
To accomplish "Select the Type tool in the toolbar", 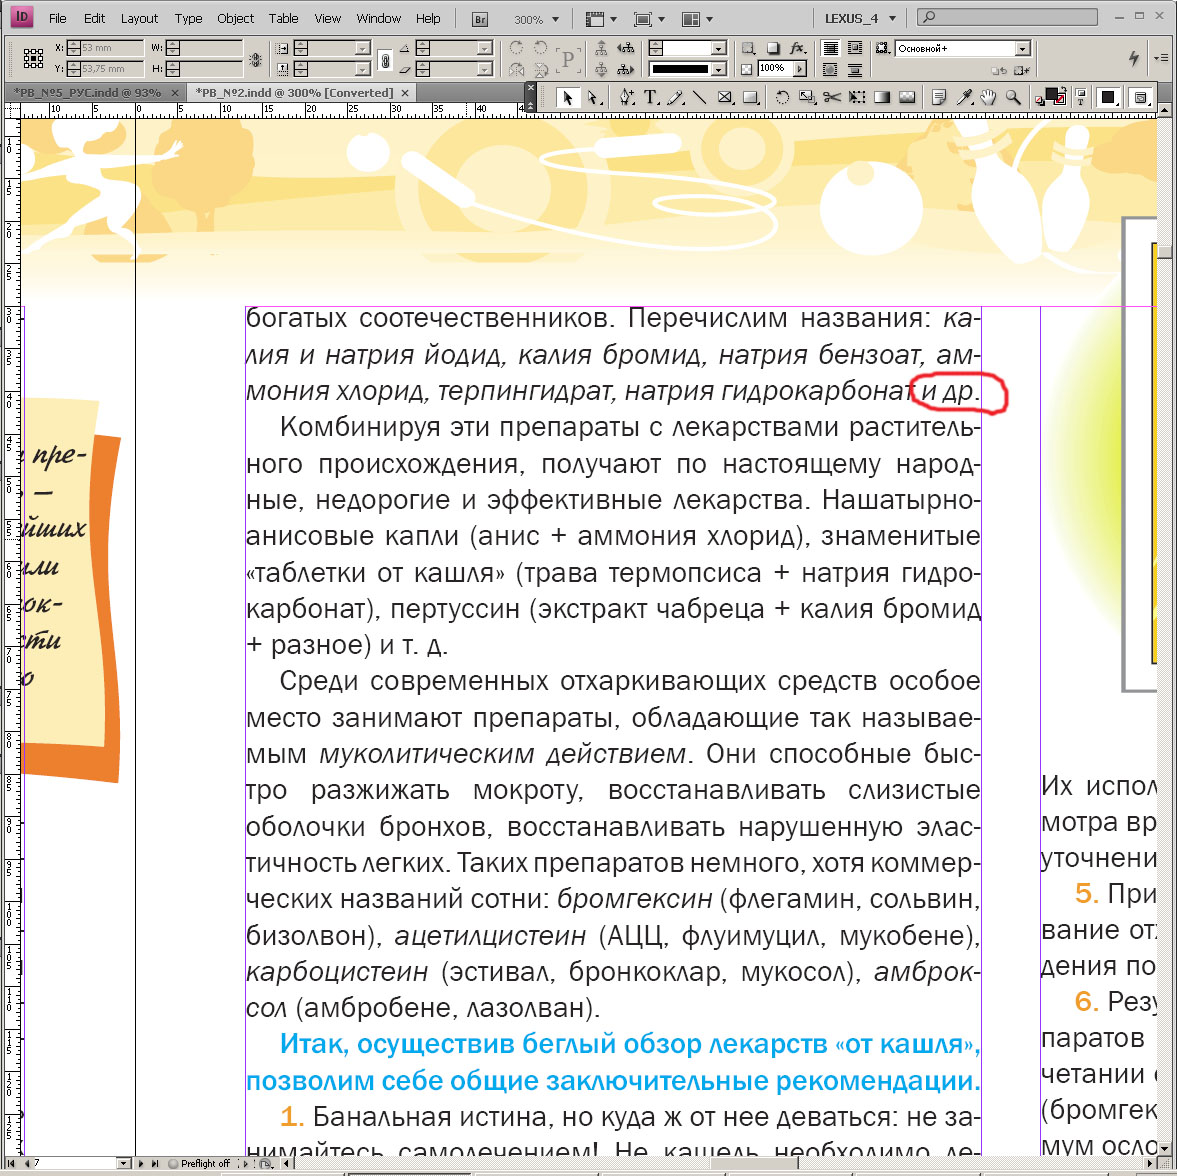I will pyautogui.click(x=651, y=97).
